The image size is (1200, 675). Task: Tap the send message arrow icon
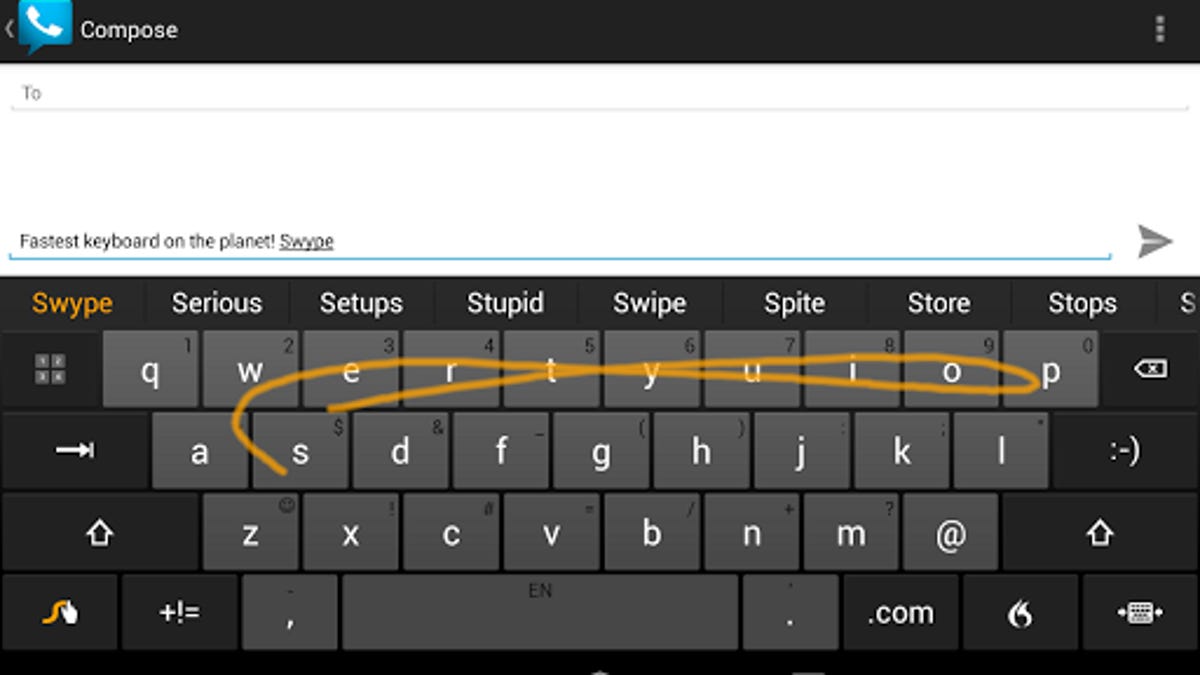click(x=1154, y=241)
